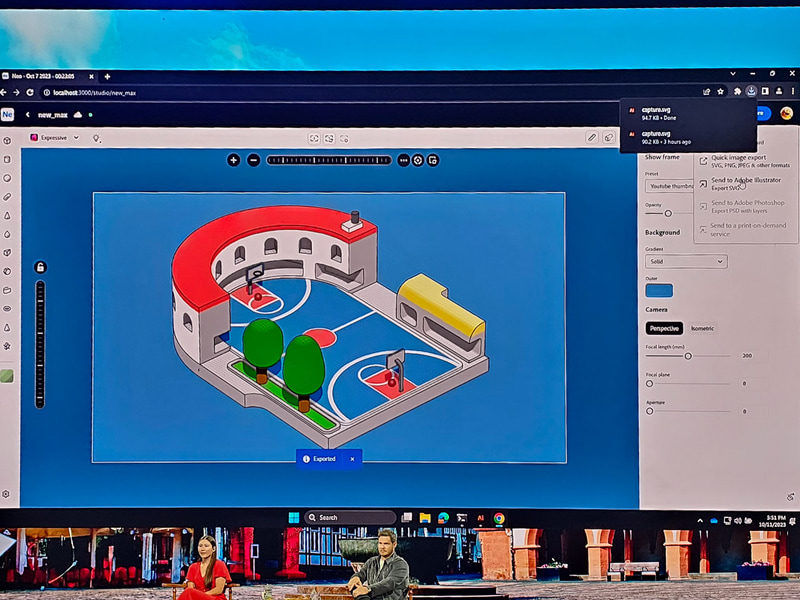Open settings gear at sidebar bottom
The height and width of the screenshot is (600, 800).
6,494
